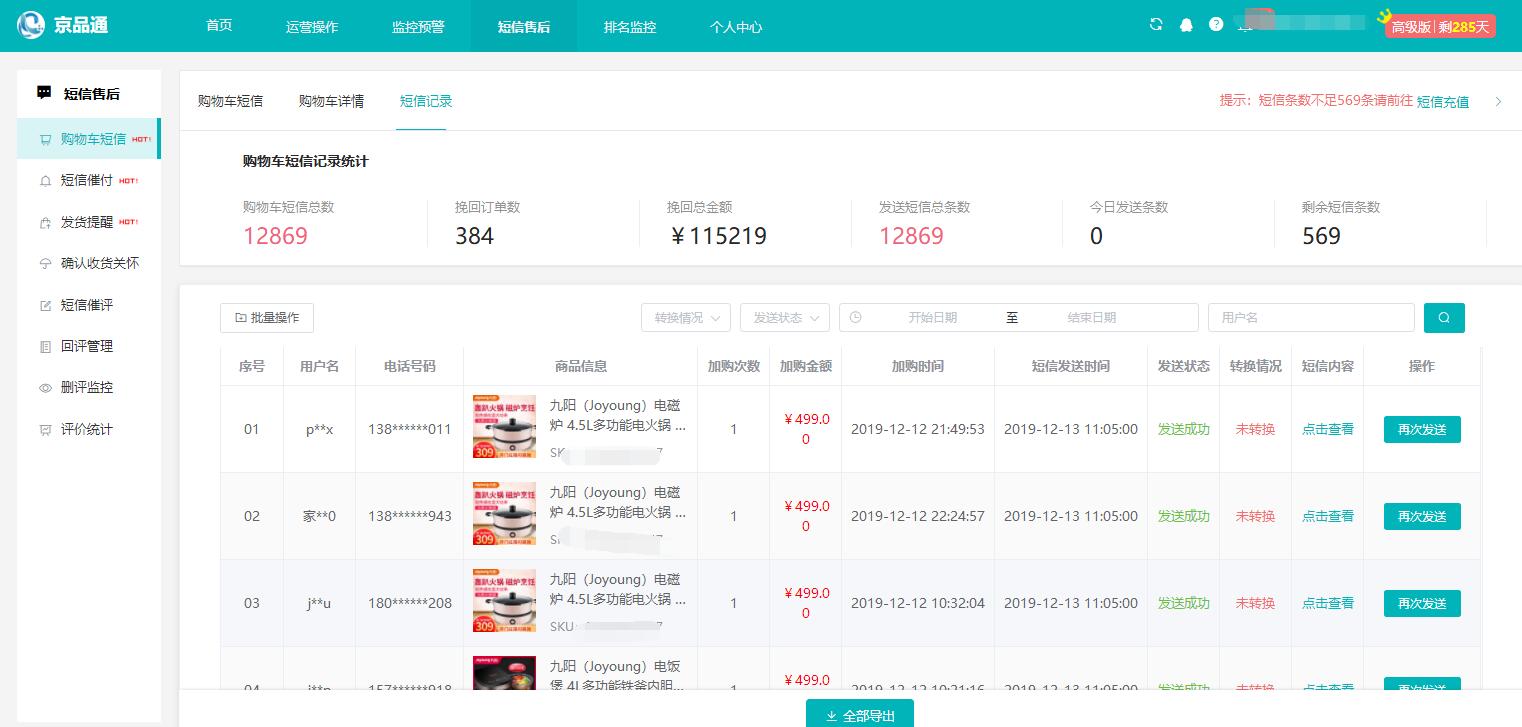Click the 短信充值 link
The height and width of the screenshot is (727, 1522).
click(1443, 101)
